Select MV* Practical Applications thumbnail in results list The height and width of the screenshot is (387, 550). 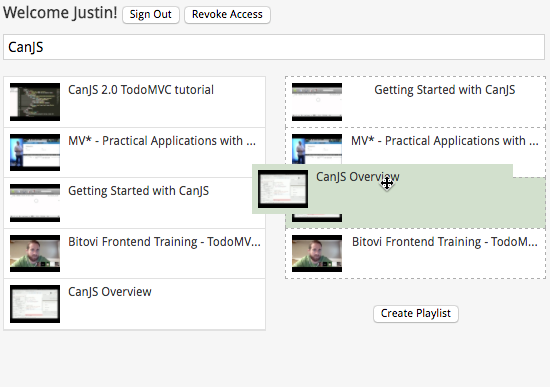pyautogui.click(x=35, y=152)
